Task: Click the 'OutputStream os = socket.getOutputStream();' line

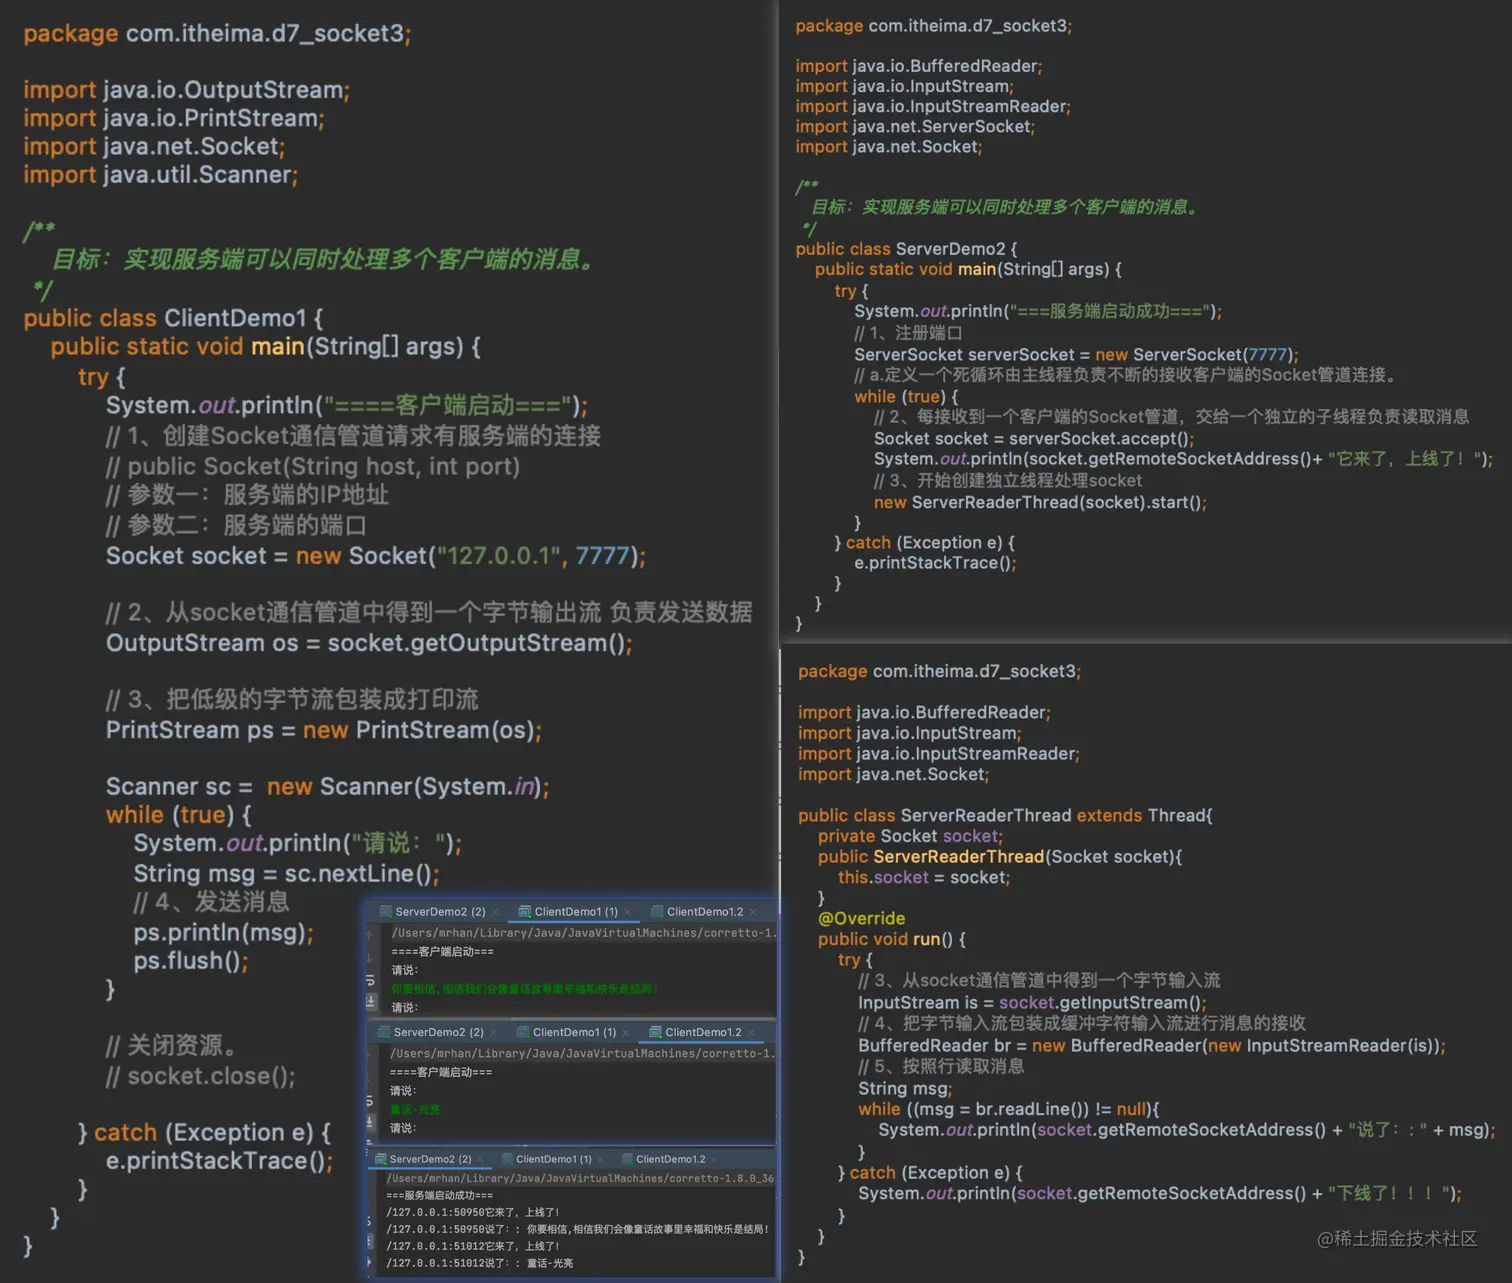Action: pyautogui.click(x=369, y=643)
